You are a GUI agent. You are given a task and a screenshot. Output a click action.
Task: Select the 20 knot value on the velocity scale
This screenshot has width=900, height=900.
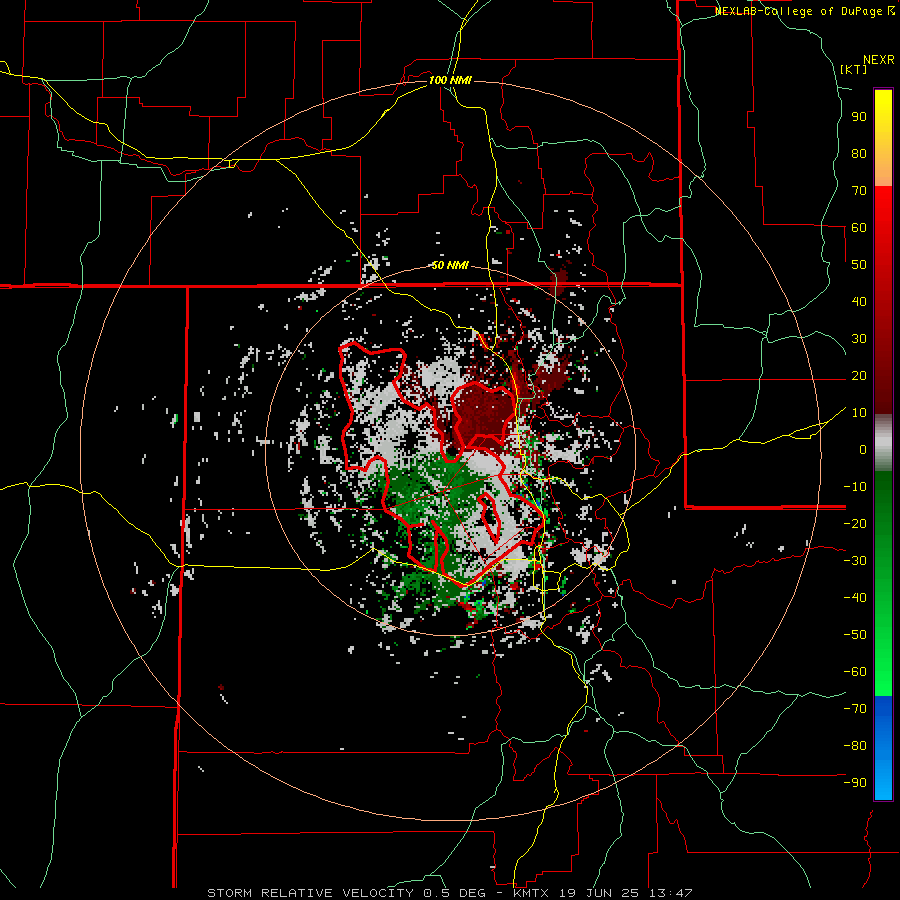[x=859, y=376]
